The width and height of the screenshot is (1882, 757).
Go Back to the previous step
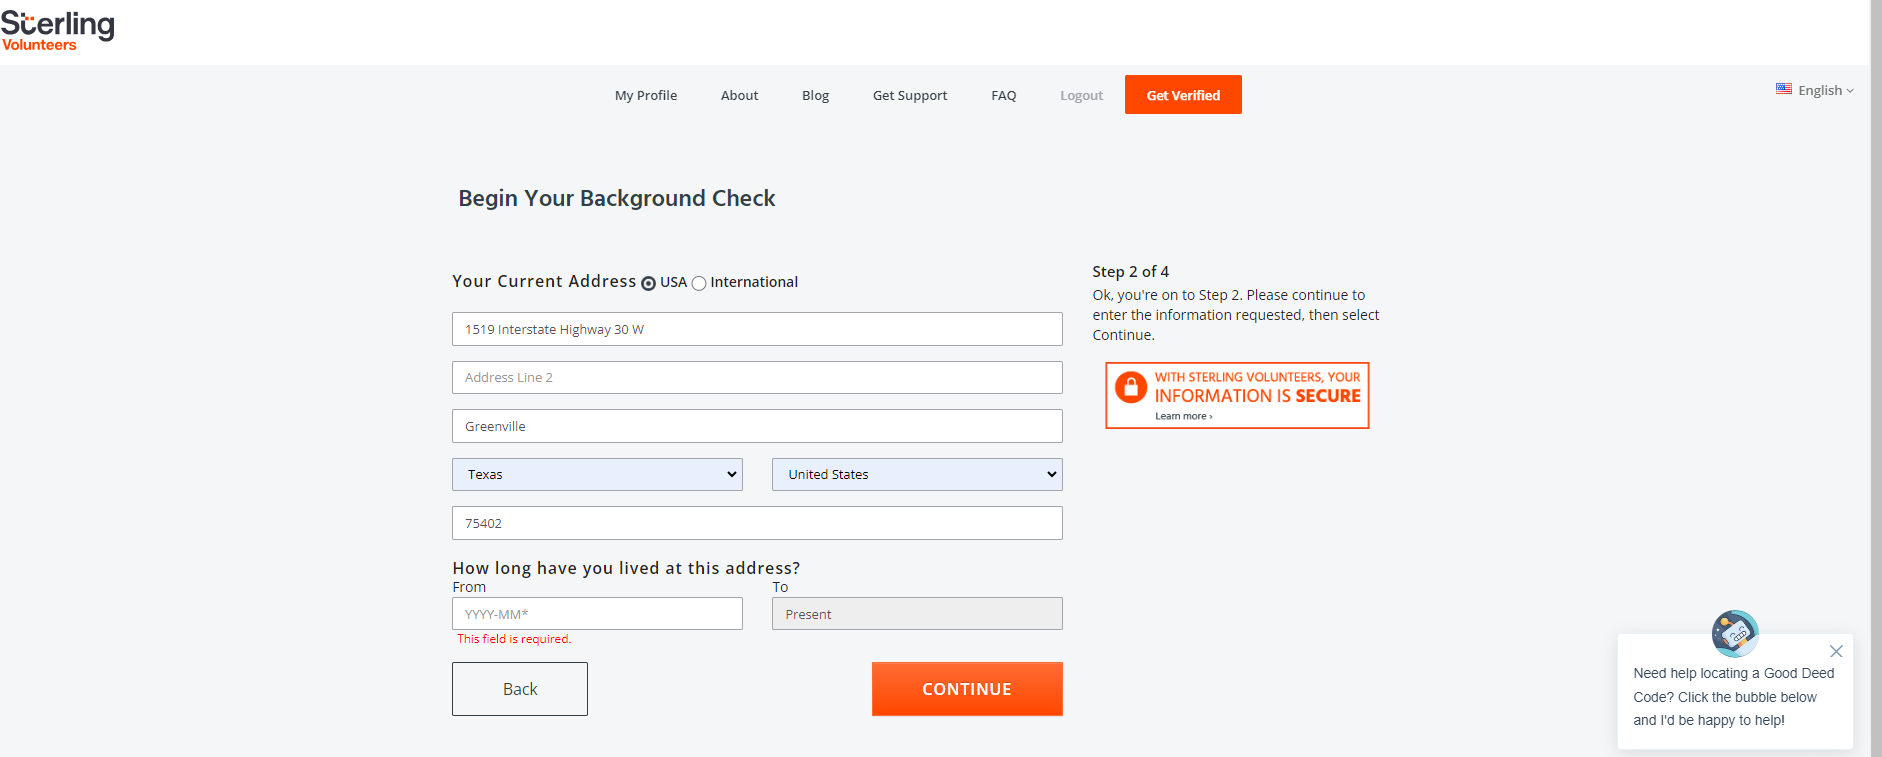pyautogui.click(x=519, y=689)
